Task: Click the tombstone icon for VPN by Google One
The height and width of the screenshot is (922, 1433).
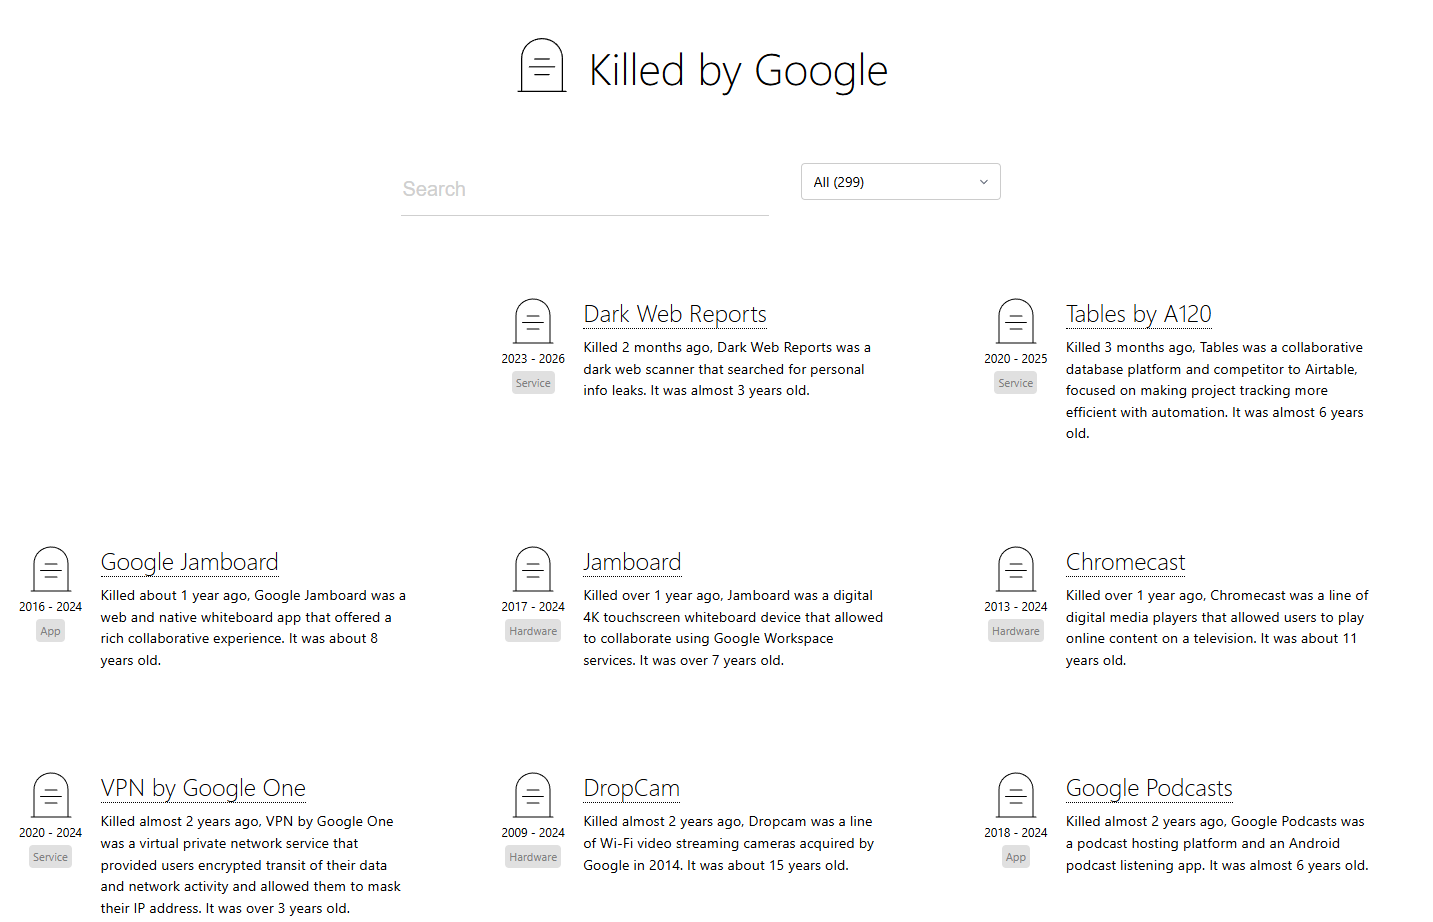Action: pos(50,795)
